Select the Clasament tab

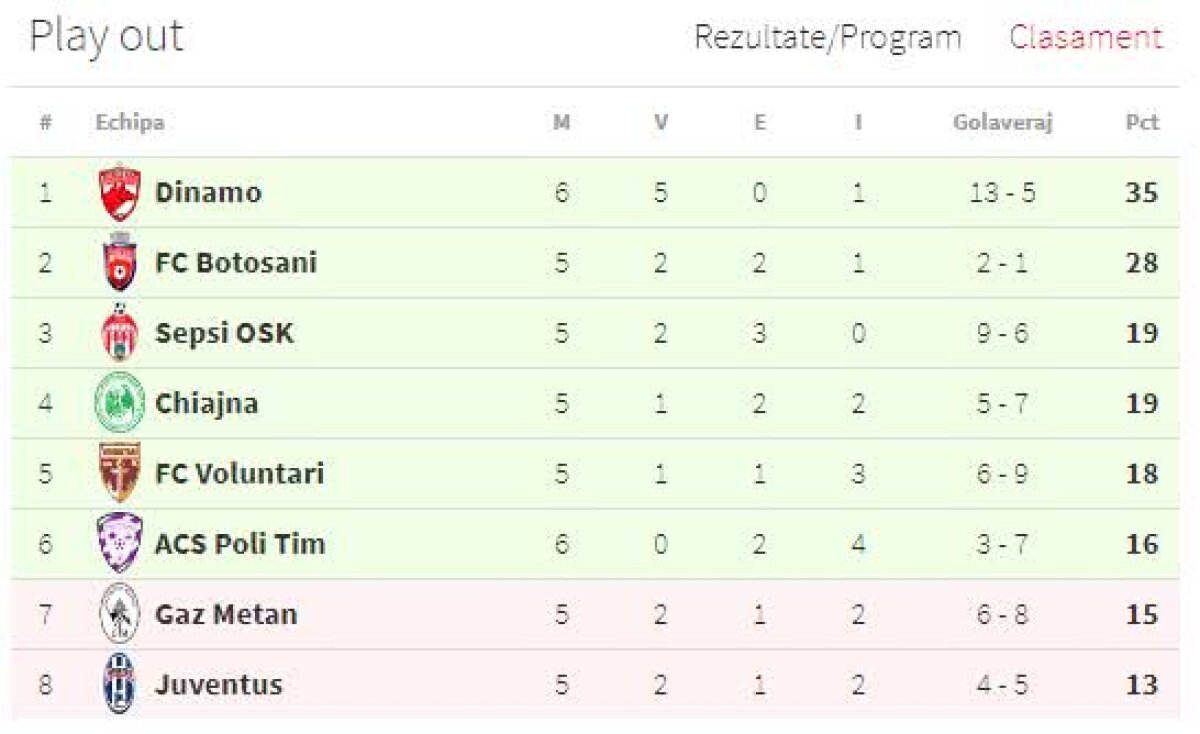[x=1085, y=38]
